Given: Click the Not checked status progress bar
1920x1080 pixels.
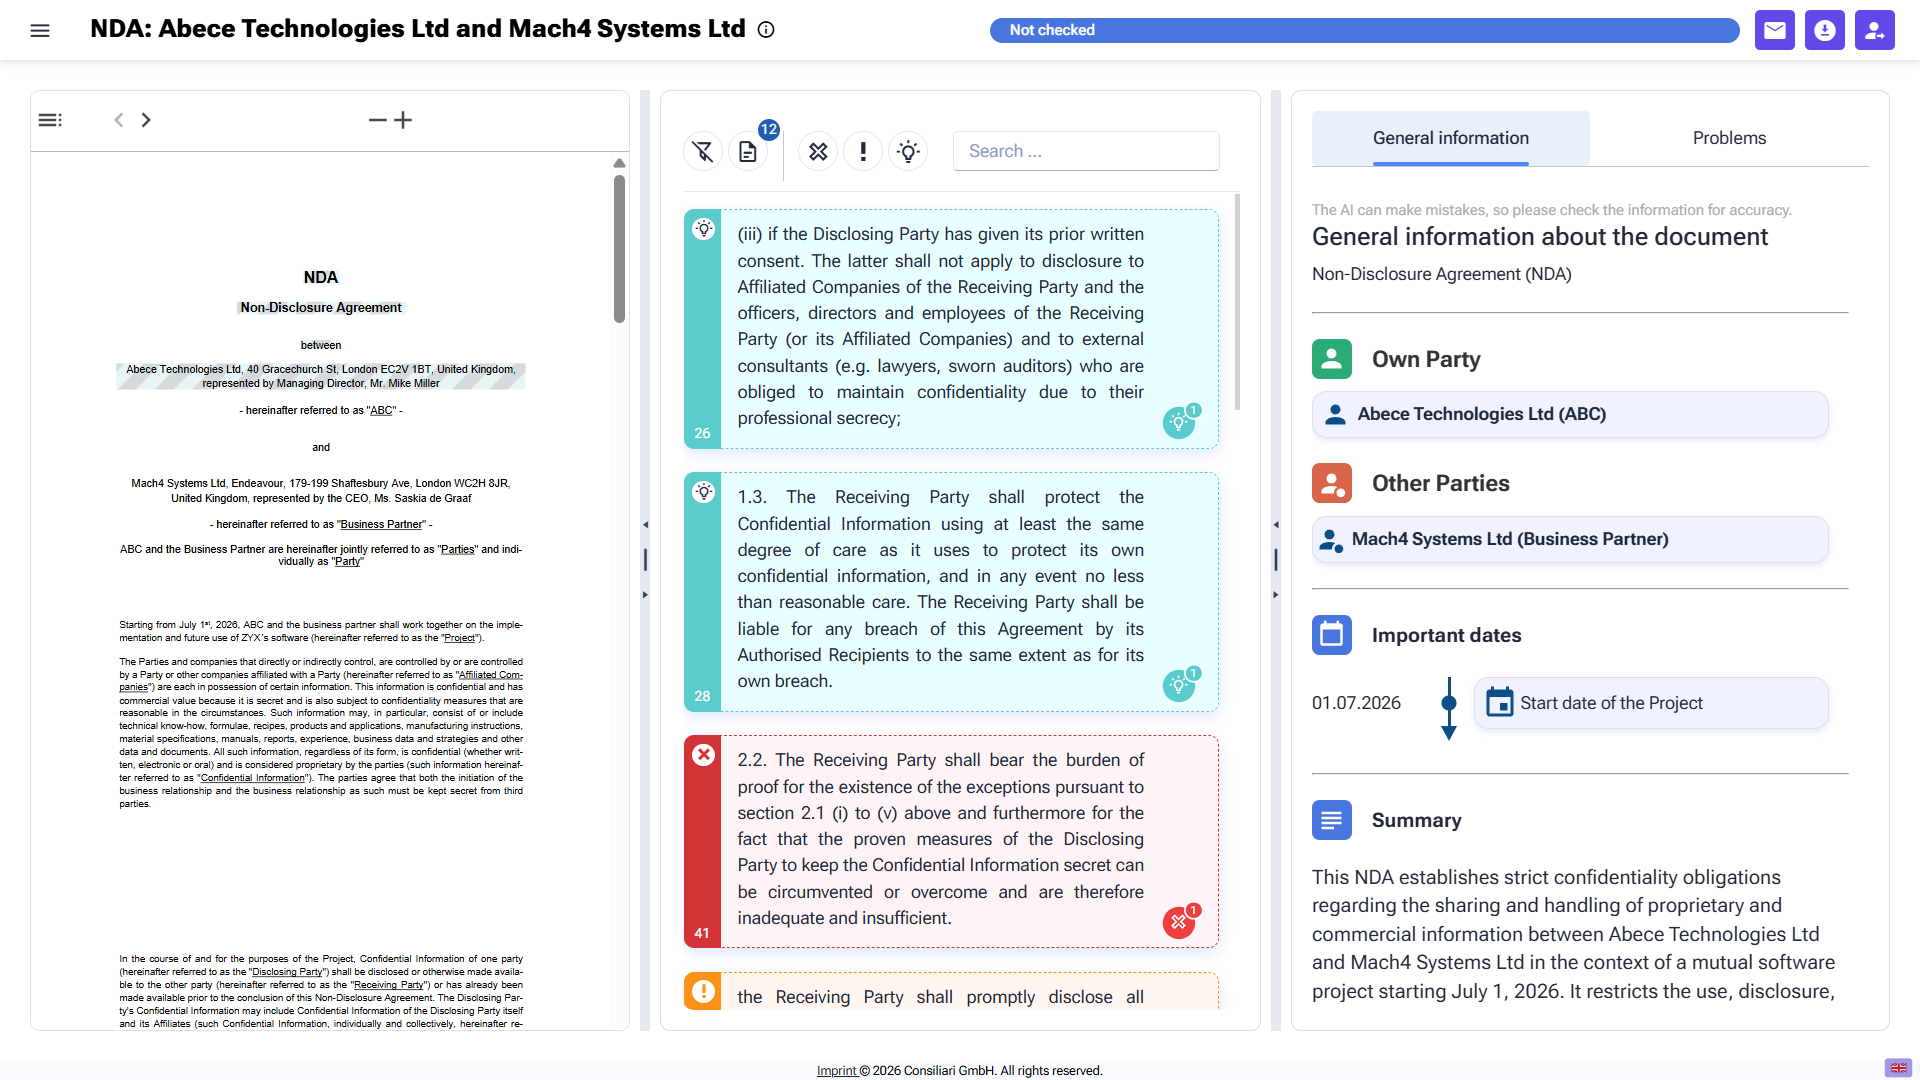Looking at the screenshot, I should [x=1365, y=30].
